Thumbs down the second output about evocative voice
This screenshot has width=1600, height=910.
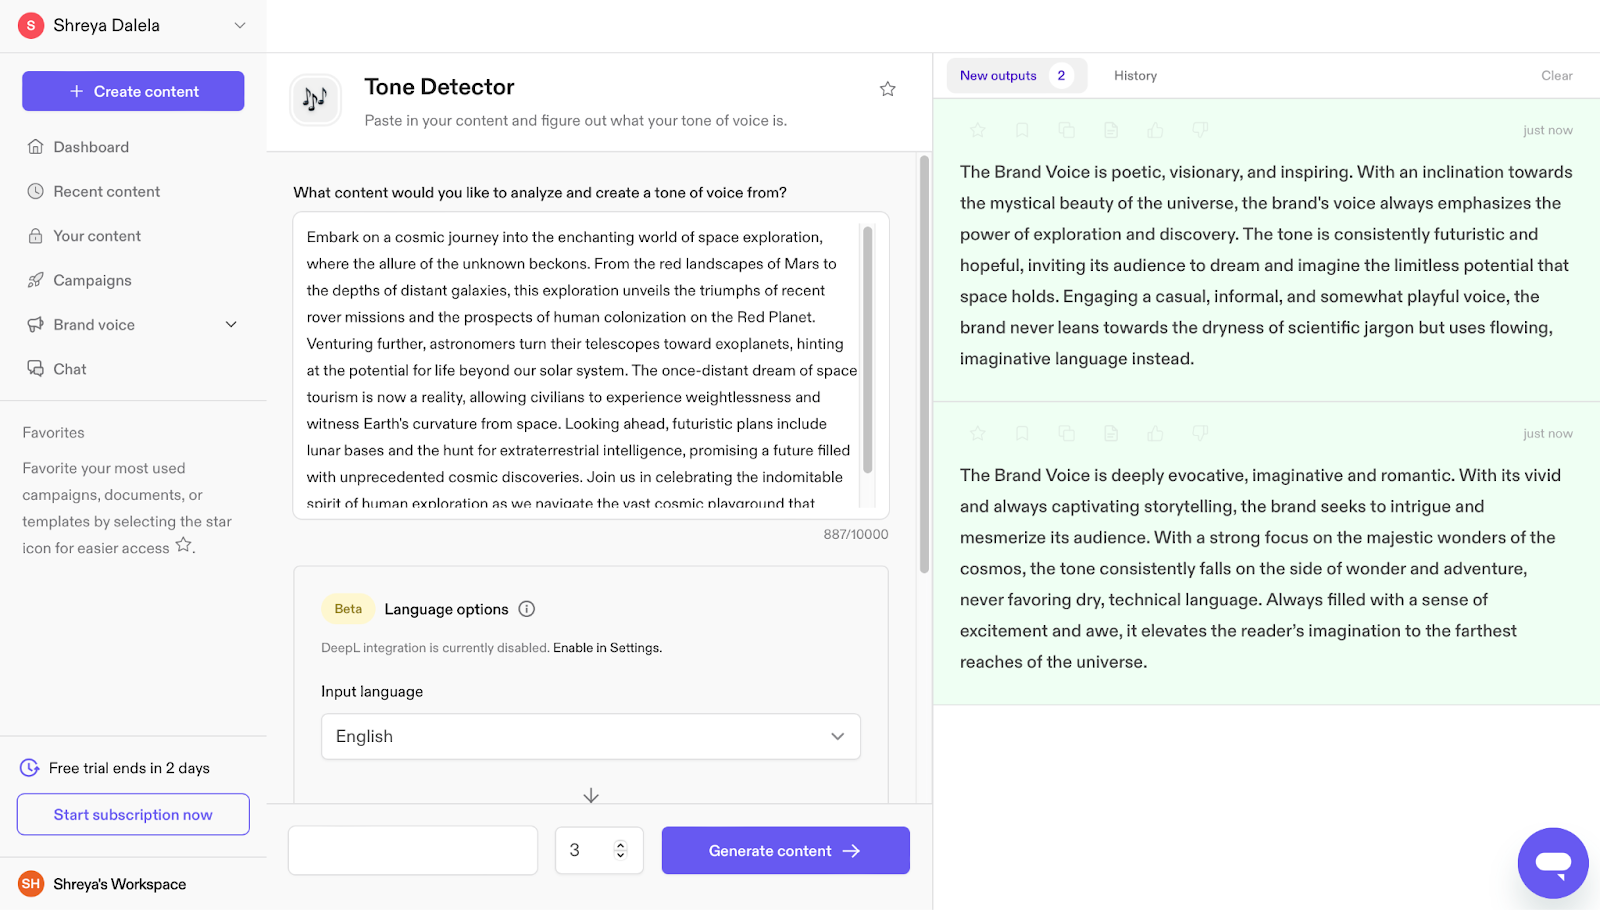tap(1200, 433)
